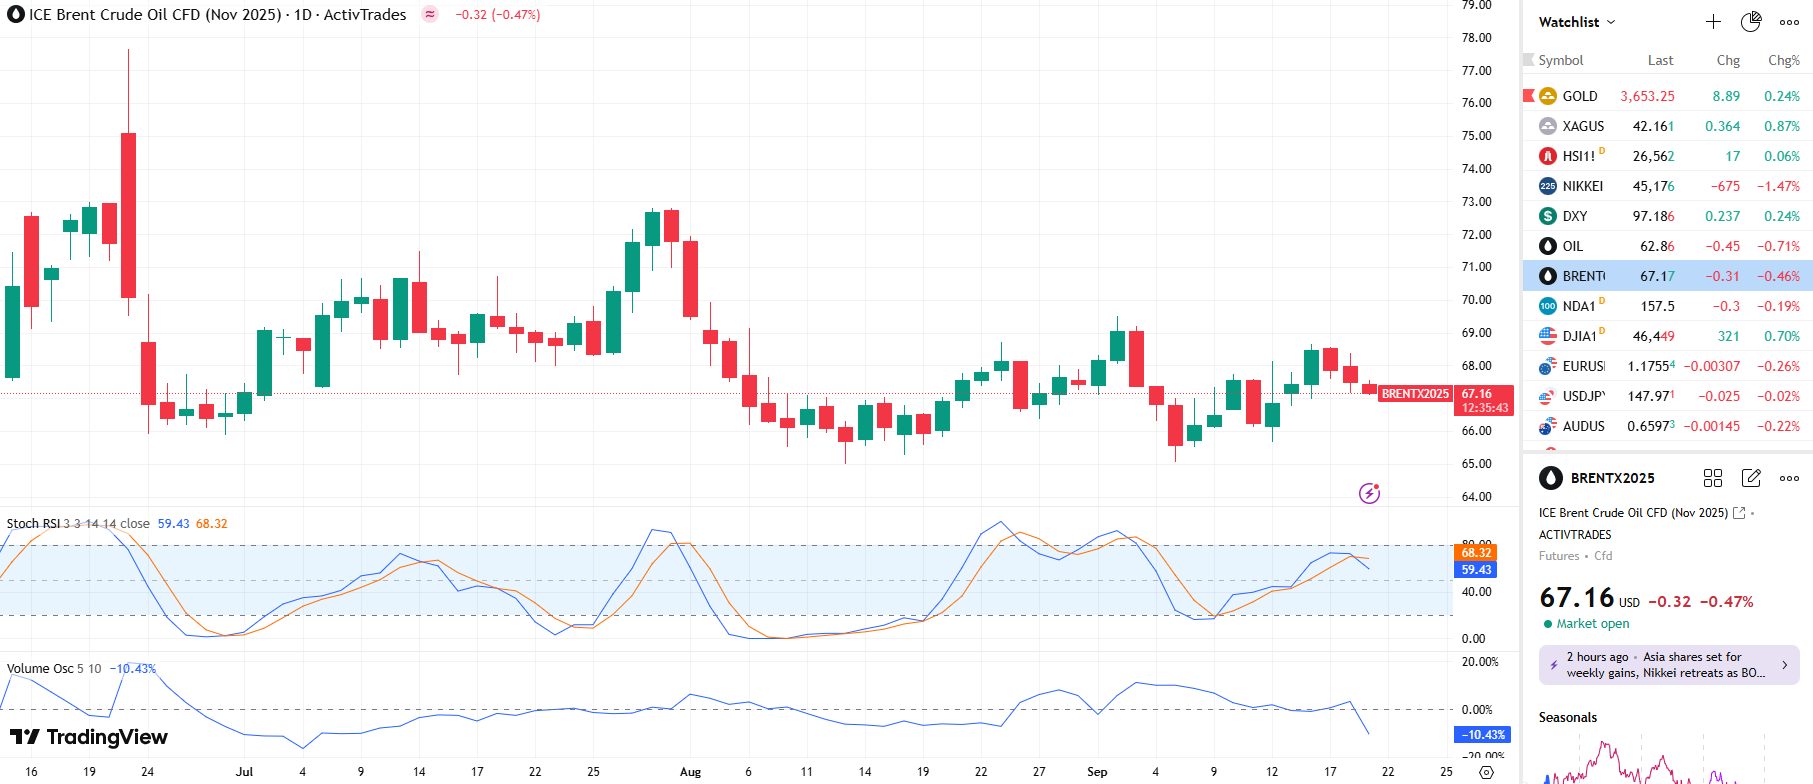
Task: Open the BRENTX2025 details more-options menu
Action: pyautogui.click(x=1789, y=478)
